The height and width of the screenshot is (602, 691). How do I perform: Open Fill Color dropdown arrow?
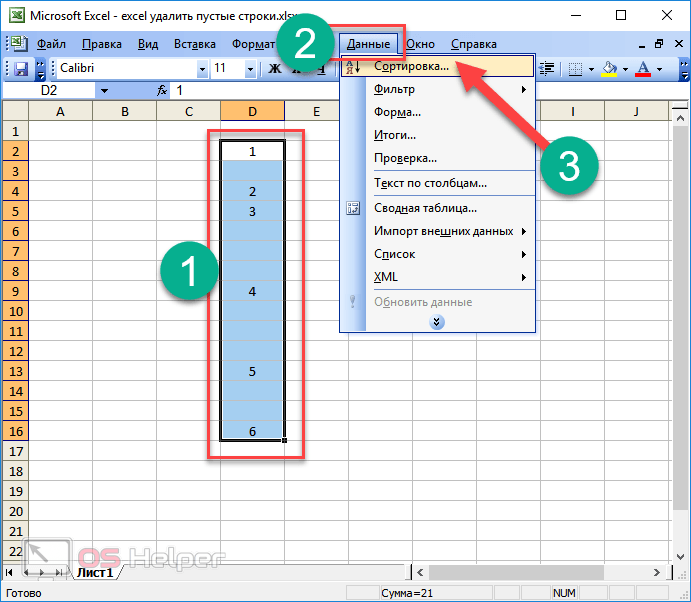pos(625,69)
